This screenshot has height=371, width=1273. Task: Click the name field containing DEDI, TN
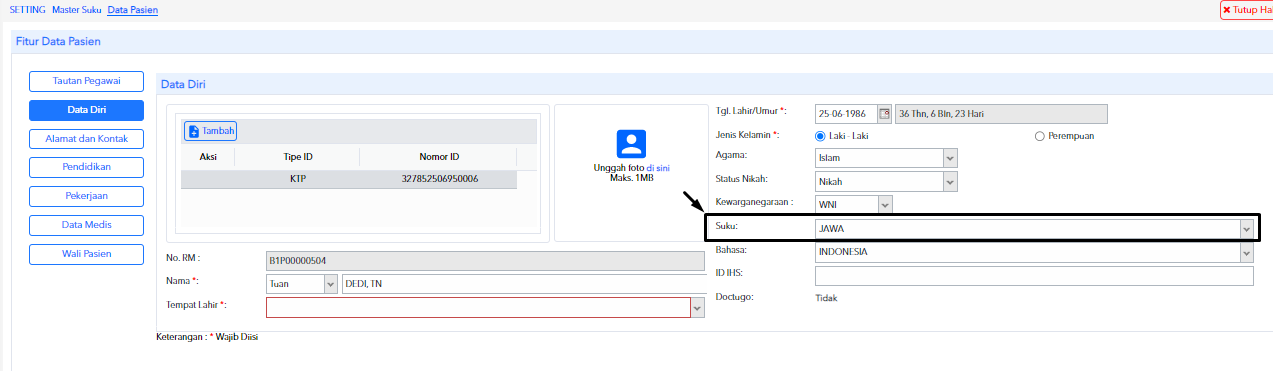(x=524, y=284)
